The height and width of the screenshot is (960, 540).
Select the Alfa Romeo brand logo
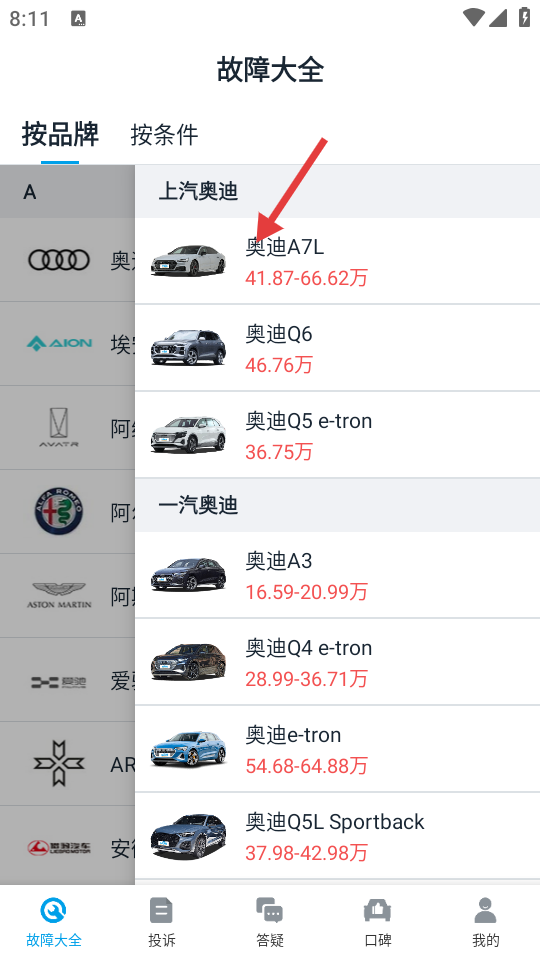(59, 511)
